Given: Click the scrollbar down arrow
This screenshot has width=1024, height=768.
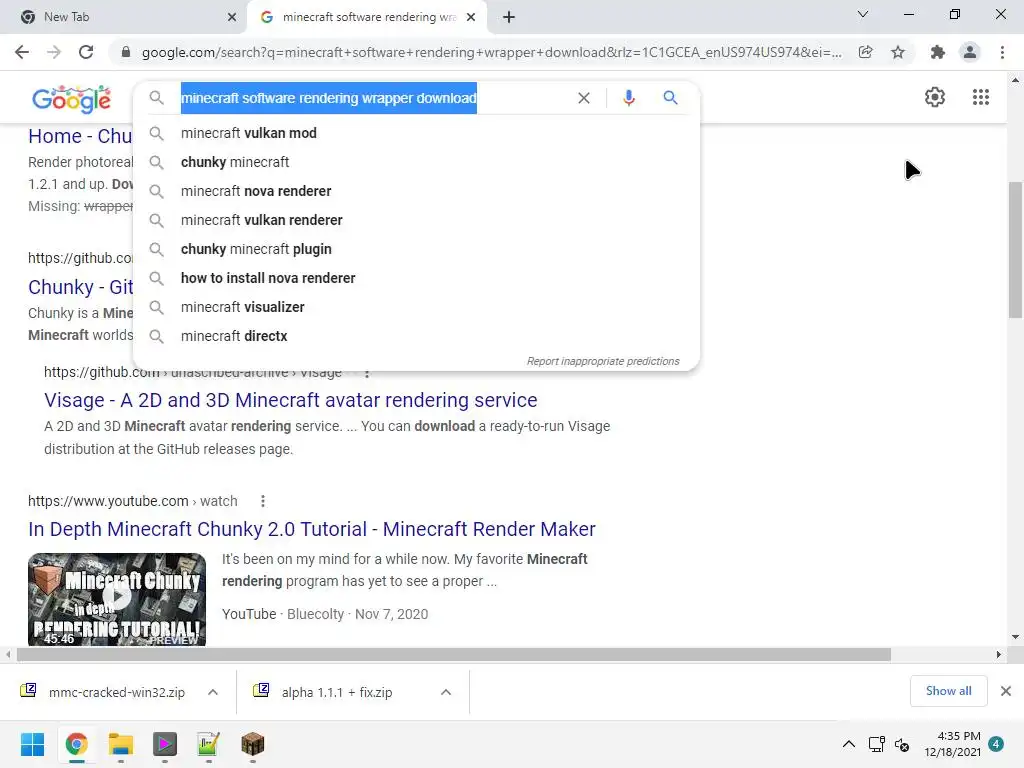Looking at the screenshot, I should (x=1015, y=637).
